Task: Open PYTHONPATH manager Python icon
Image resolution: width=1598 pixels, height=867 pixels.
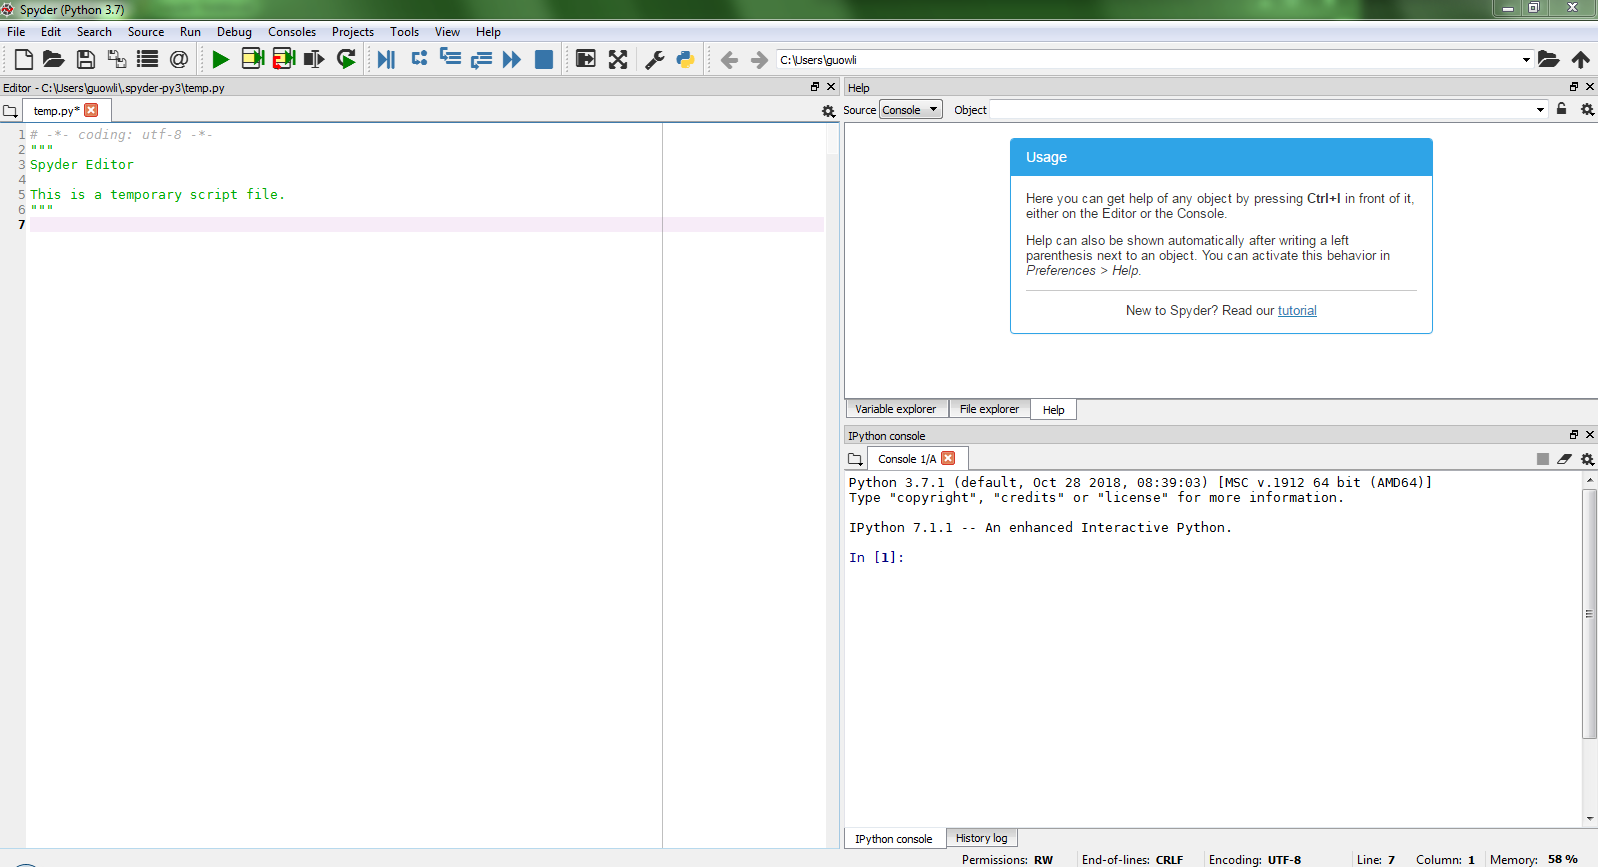Action: (685, 60)
